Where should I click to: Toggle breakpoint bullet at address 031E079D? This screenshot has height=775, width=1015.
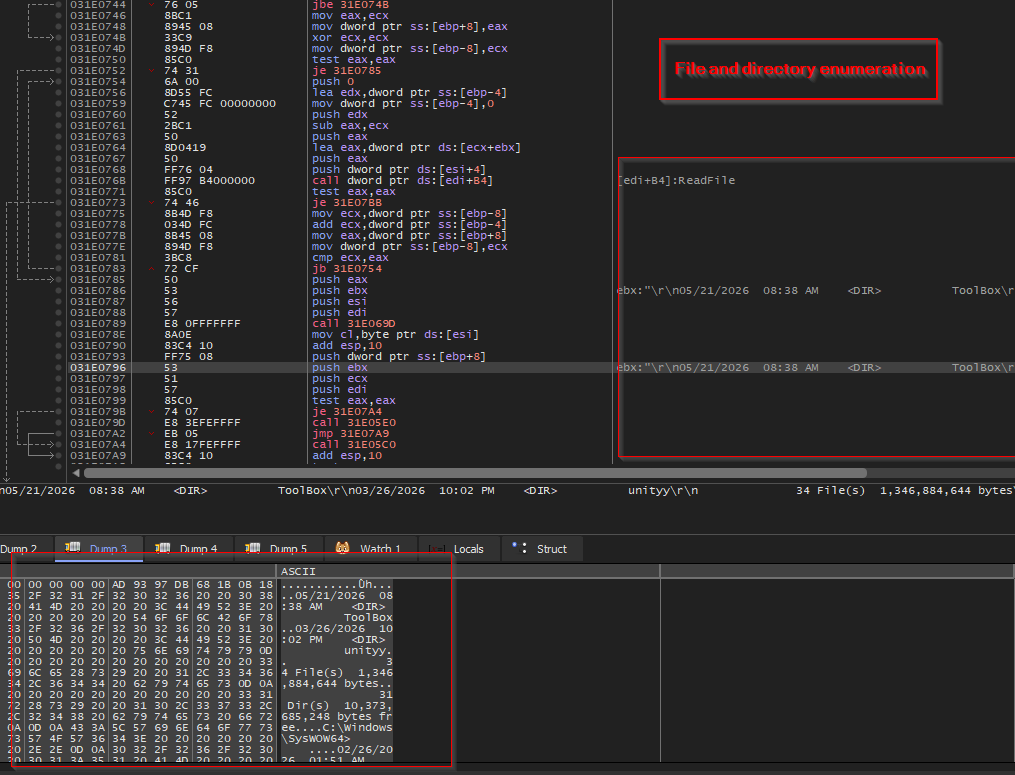[59, 423]
